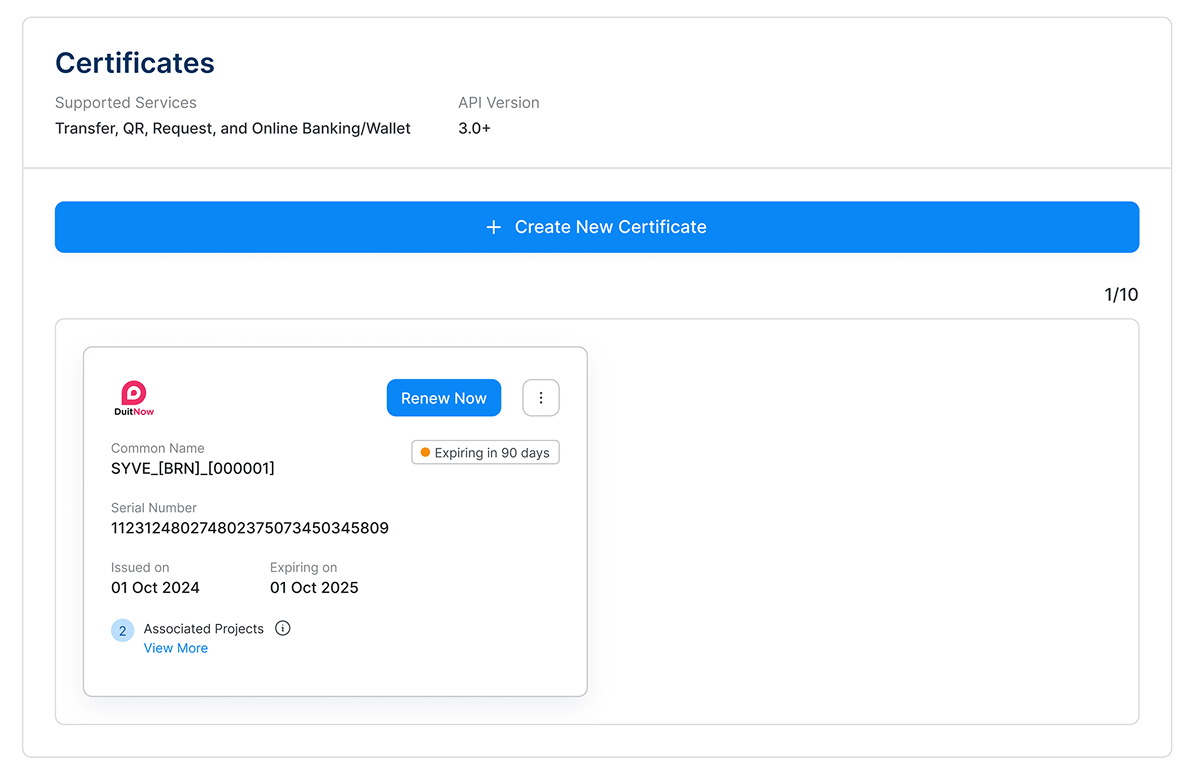Screen dimensions: 1200x780
Task: Click the Create New Certificate button label
Action: 610,227
